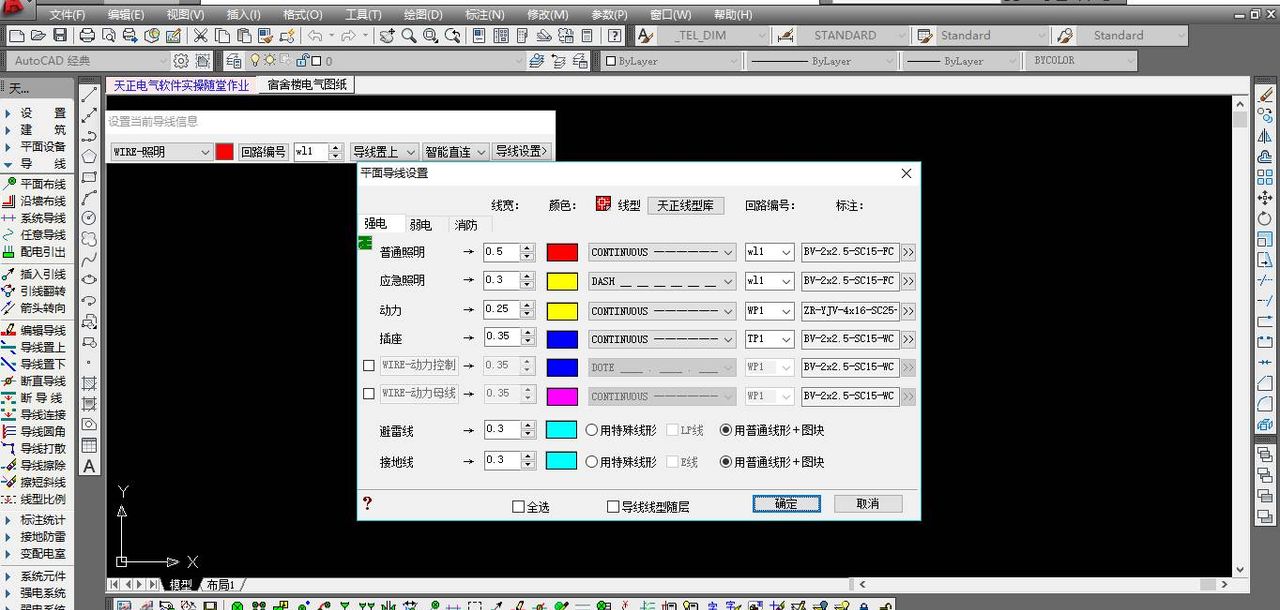
Task: Select the 平面布线 tool in the sidebar
Action: click(42, 184)
